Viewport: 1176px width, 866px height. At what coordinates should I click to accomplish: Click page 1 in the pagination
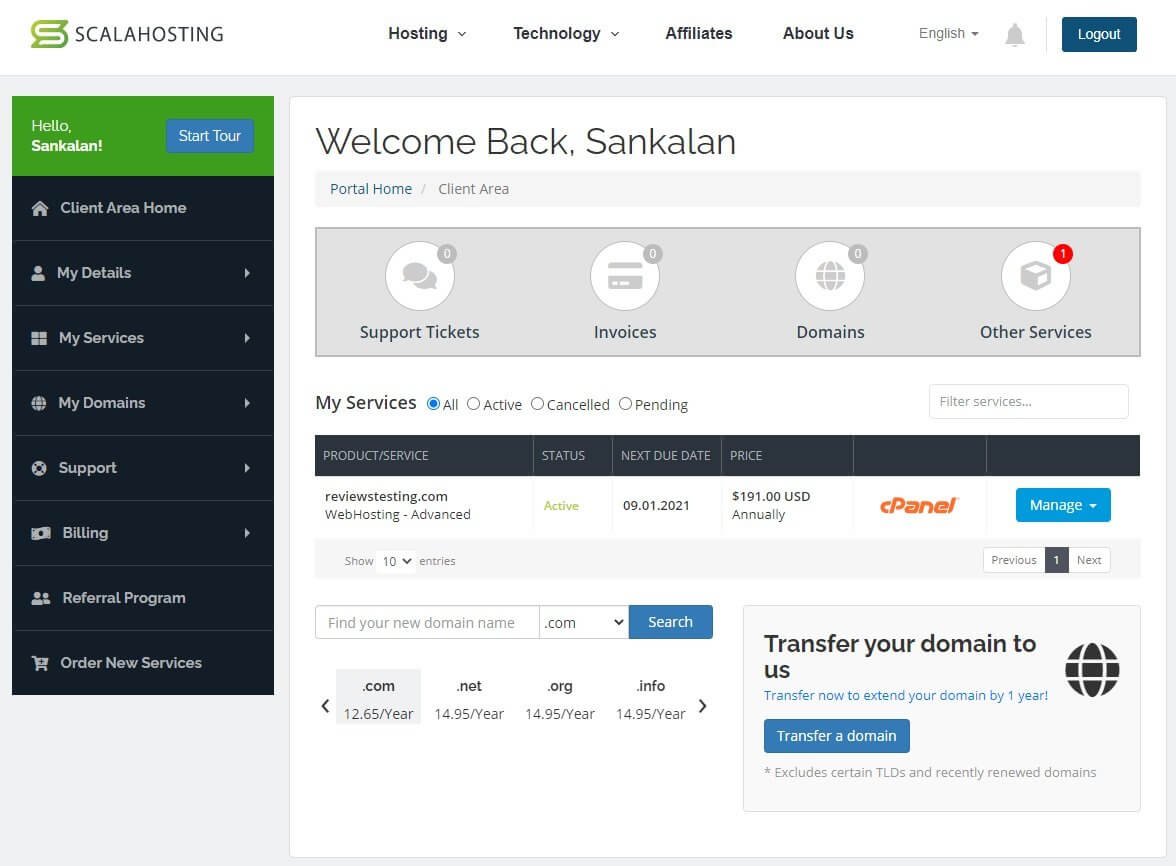[x=1056, y=560]
